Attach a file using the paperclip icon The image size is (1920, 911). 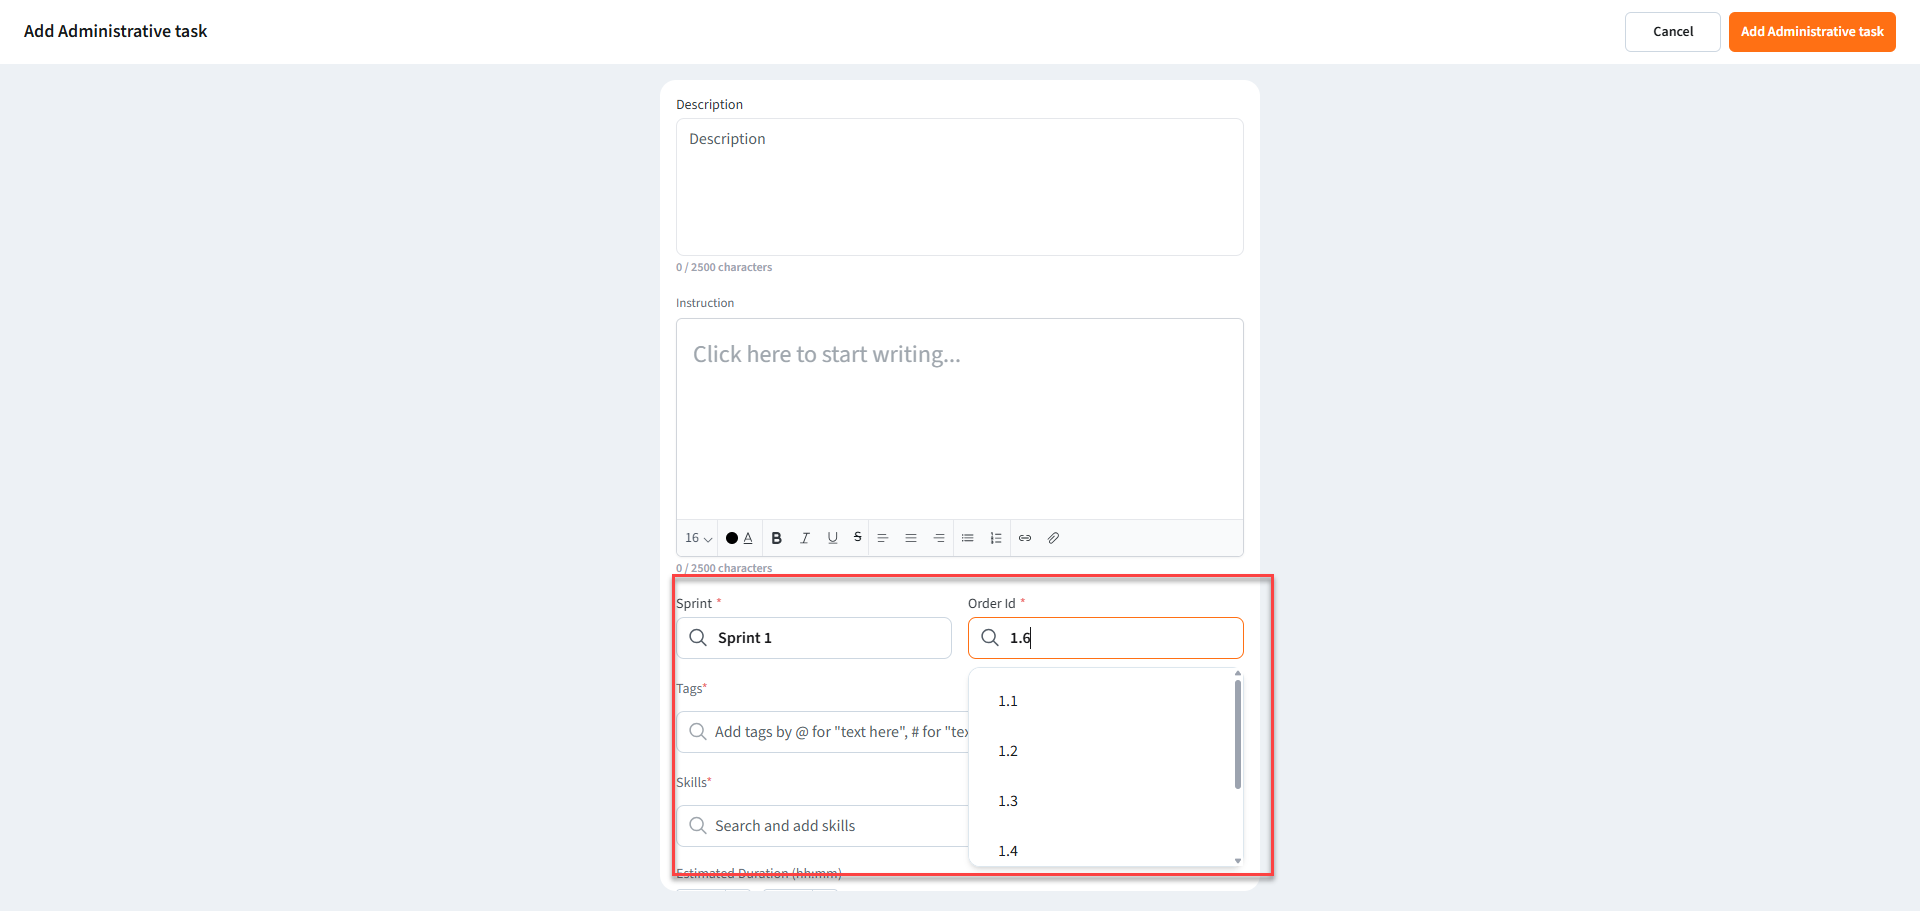point(1053,538)
